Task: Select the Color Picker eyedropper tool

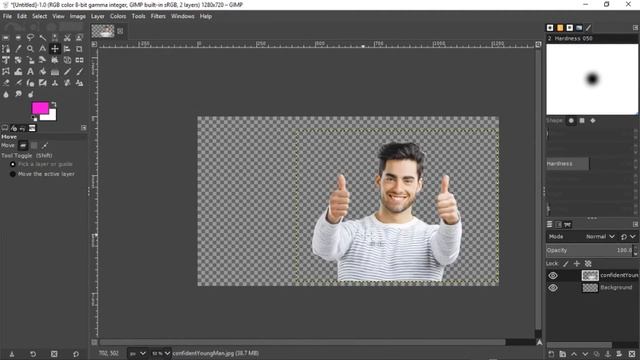Action: point(18,49)
